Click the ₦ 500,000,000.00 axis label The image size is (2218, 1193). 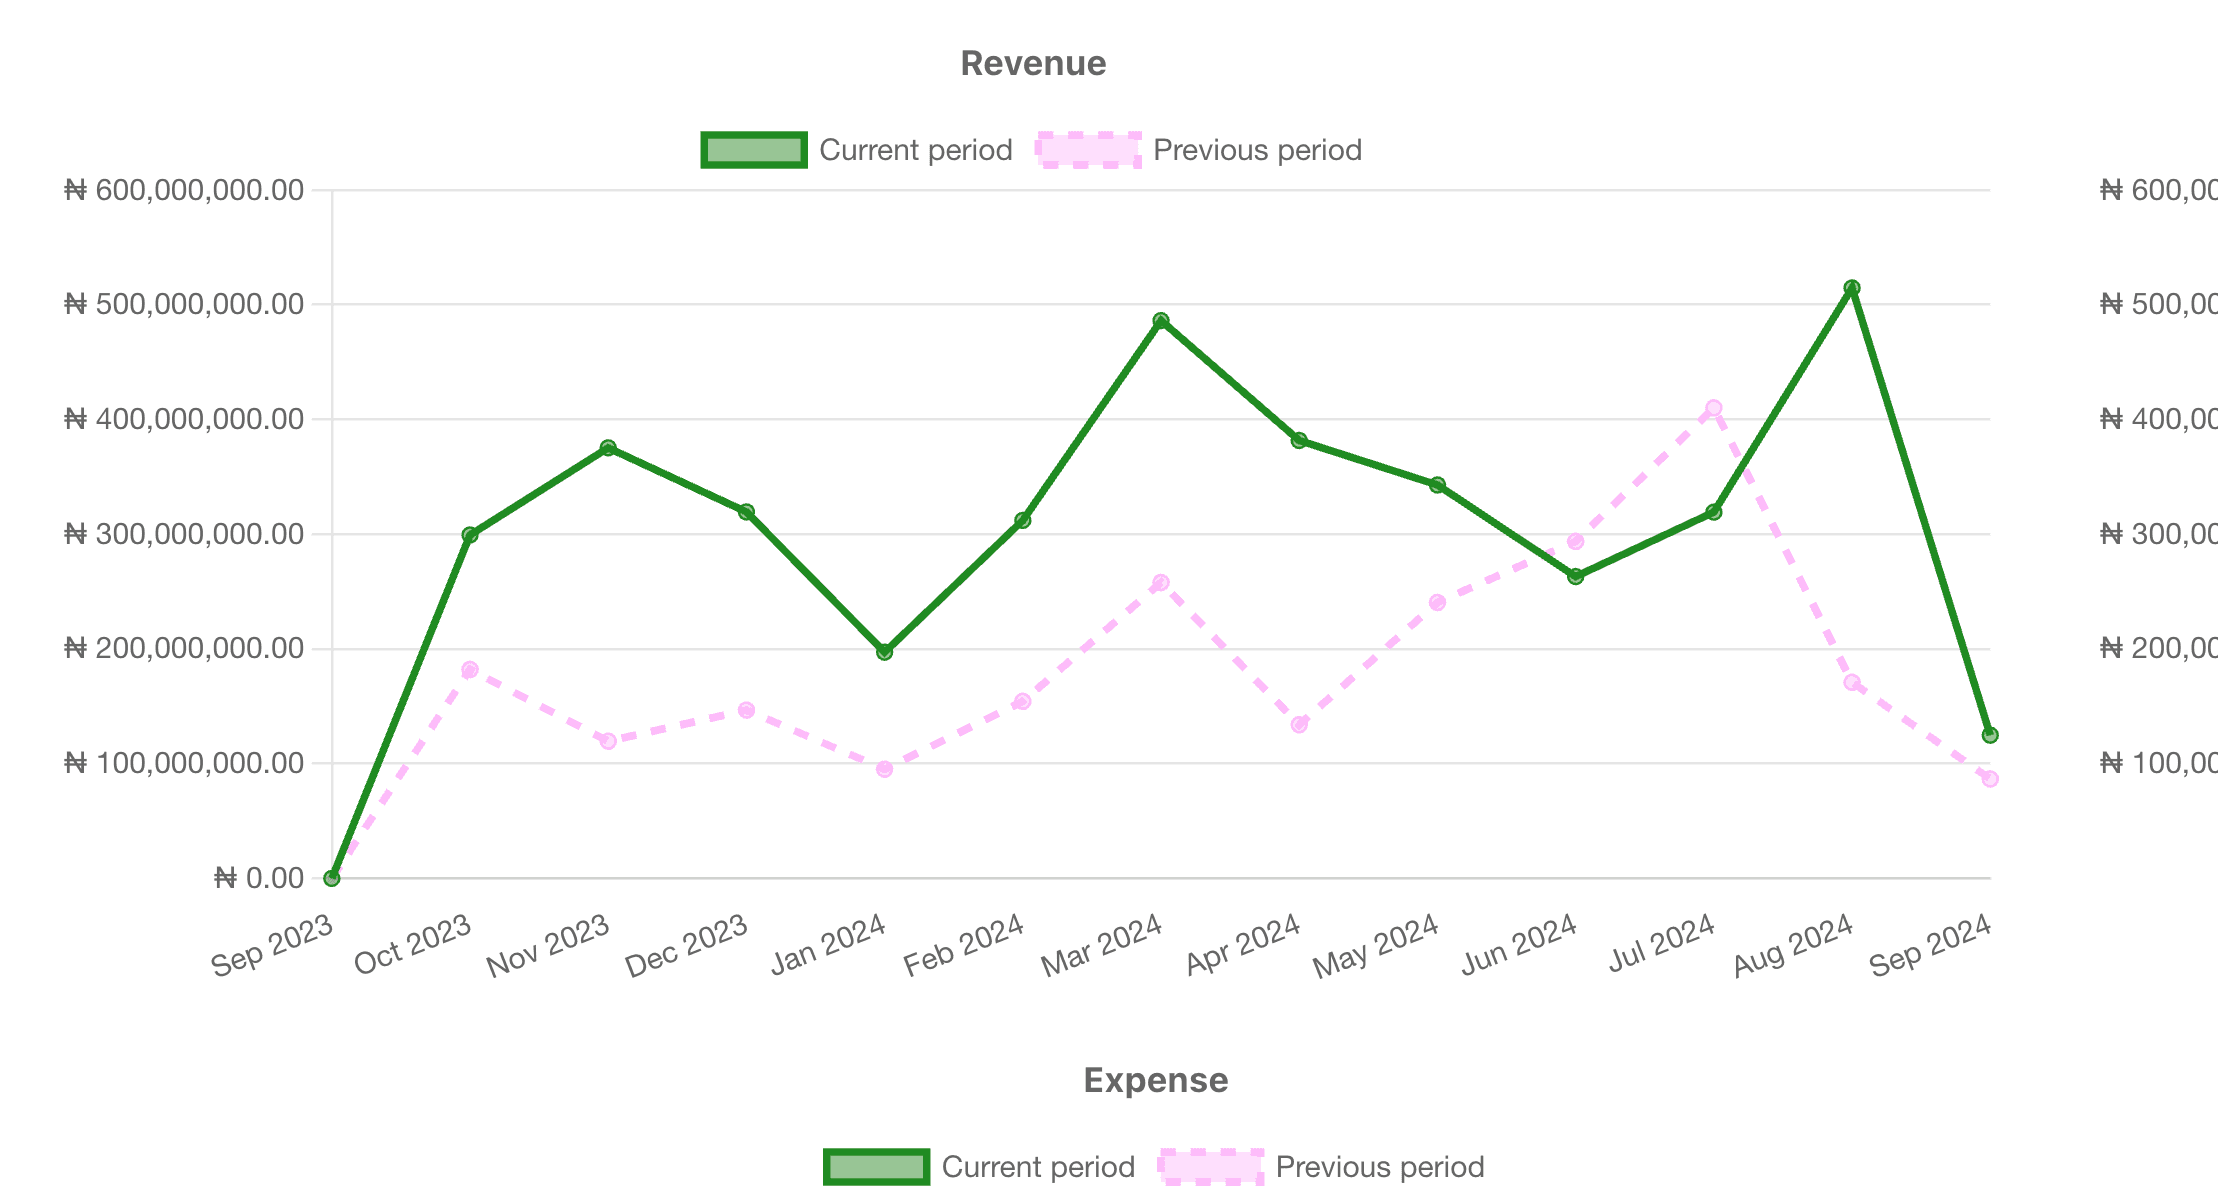(x=184, y=304)
